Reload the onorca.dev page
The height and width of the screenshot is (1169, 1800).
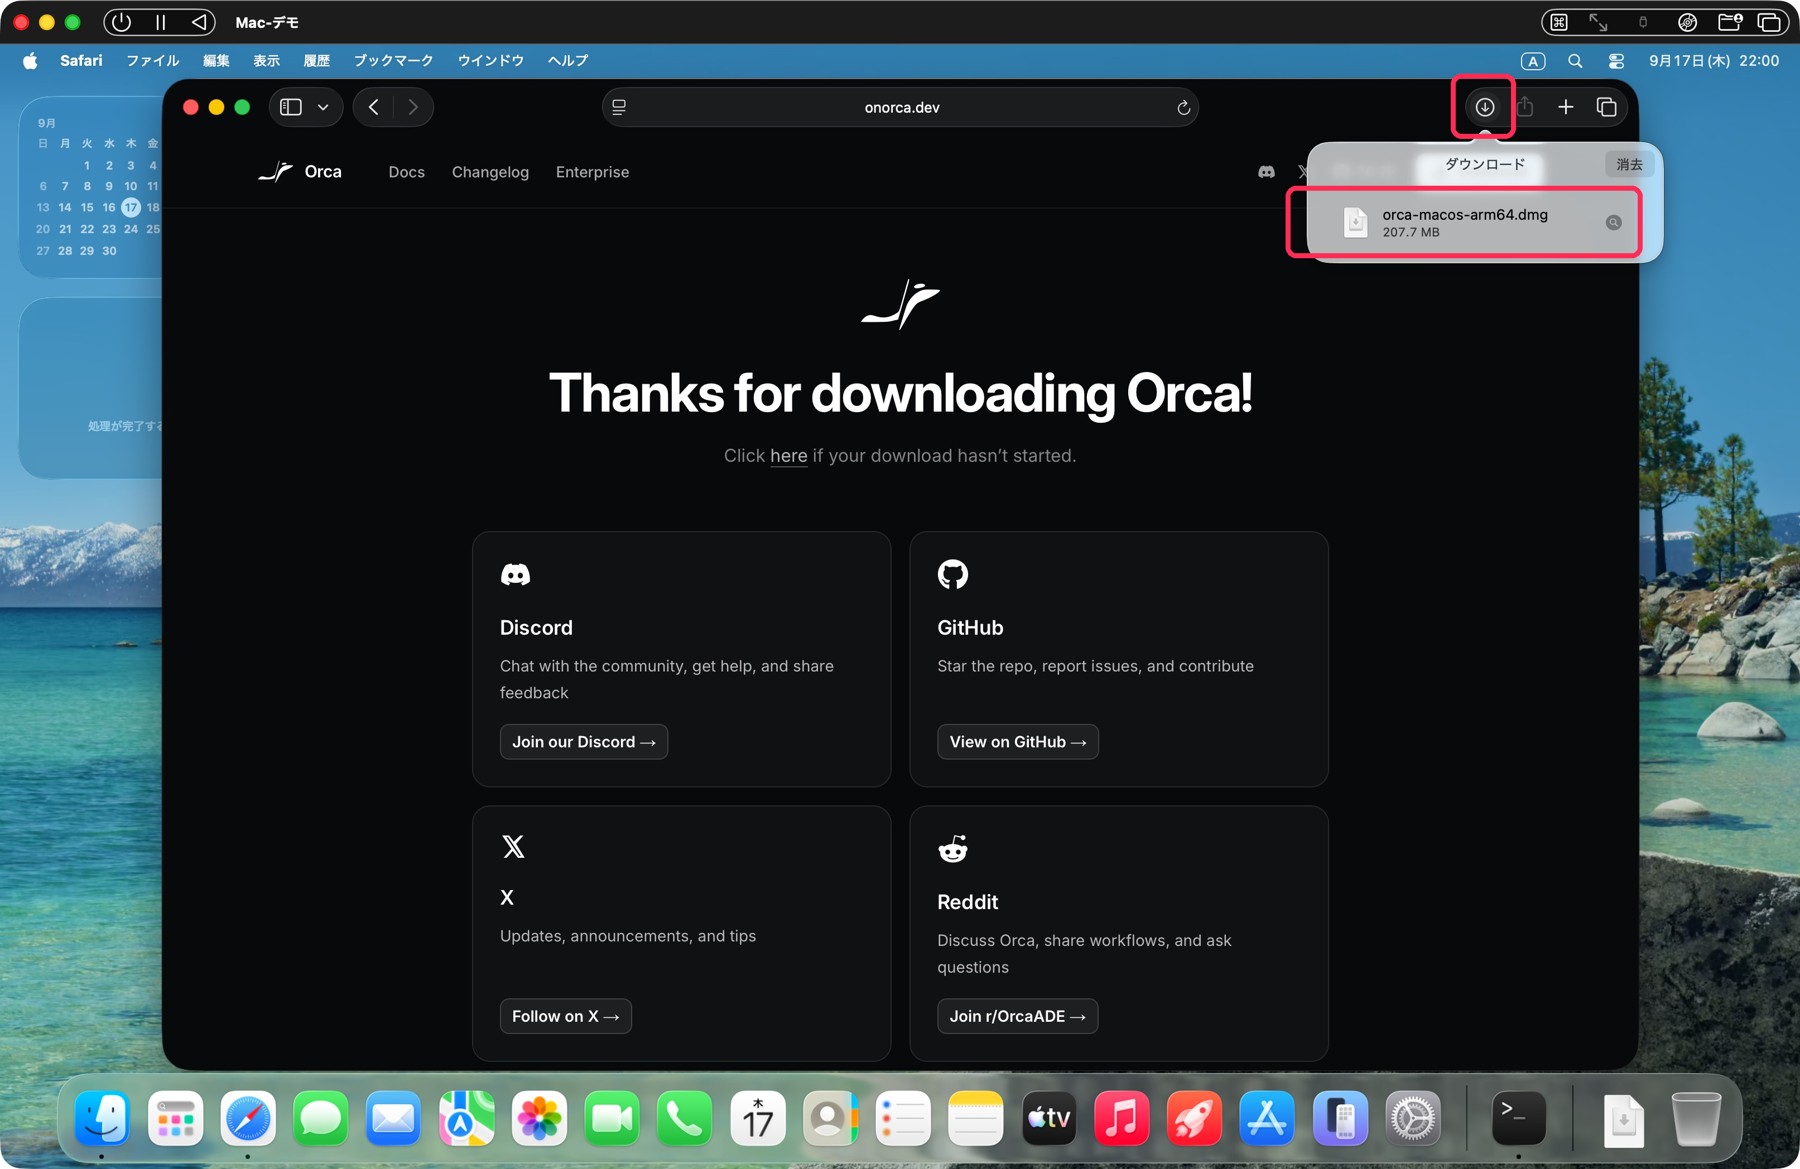(x=1183, y=108)
